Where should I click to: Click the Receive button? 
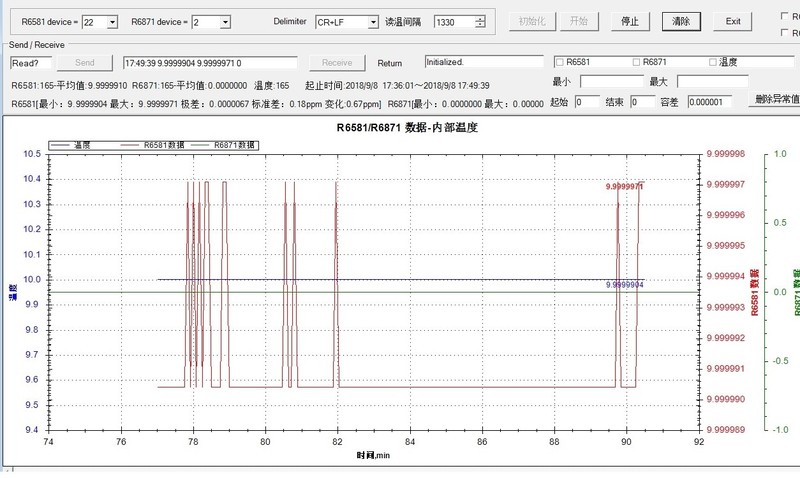(336, 62)
